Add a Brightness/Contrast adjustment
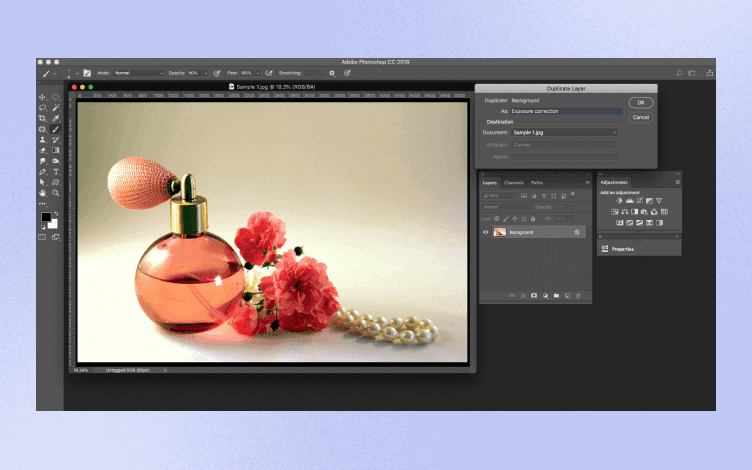Screen dimensions: 752x470 (x=619, y=201)
